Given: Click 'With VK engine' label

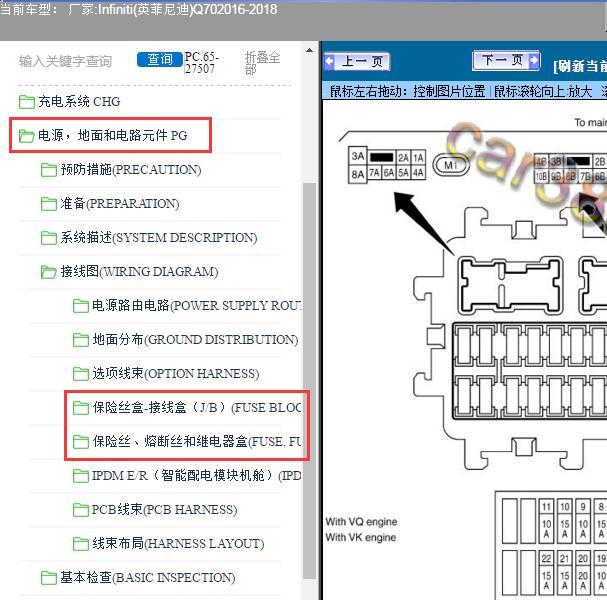Looking at the screenshot, I should coord(361,537).
